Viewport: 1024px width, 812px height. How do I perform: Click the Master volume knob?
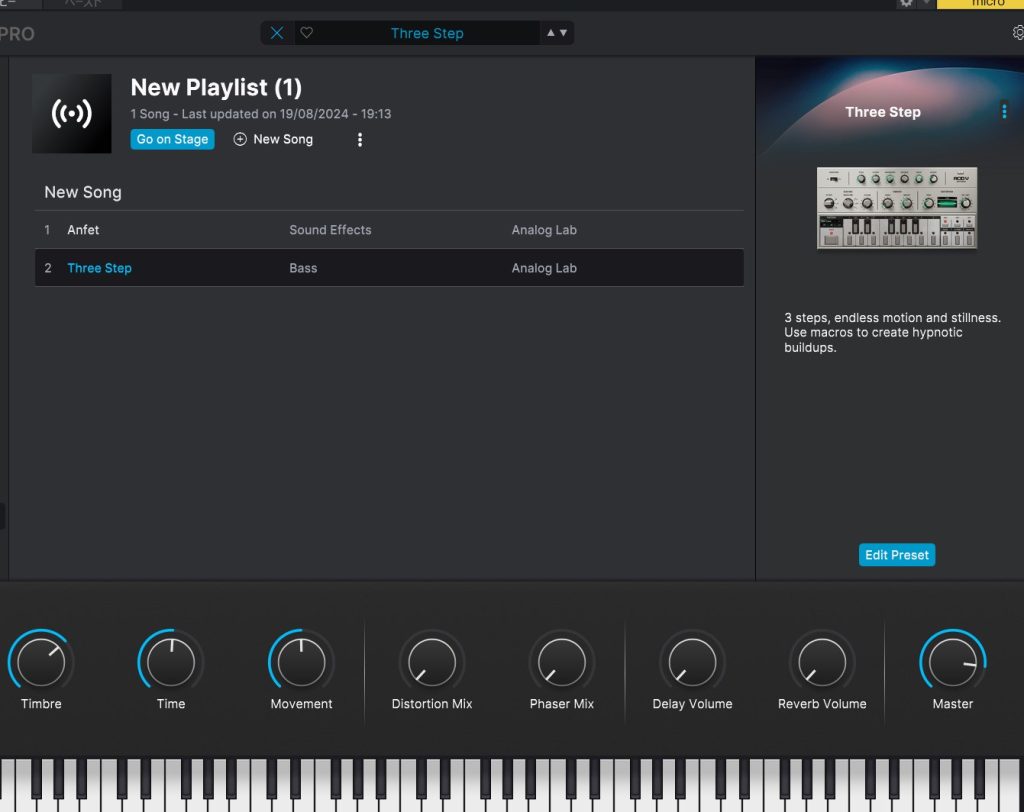coord(952,662)
